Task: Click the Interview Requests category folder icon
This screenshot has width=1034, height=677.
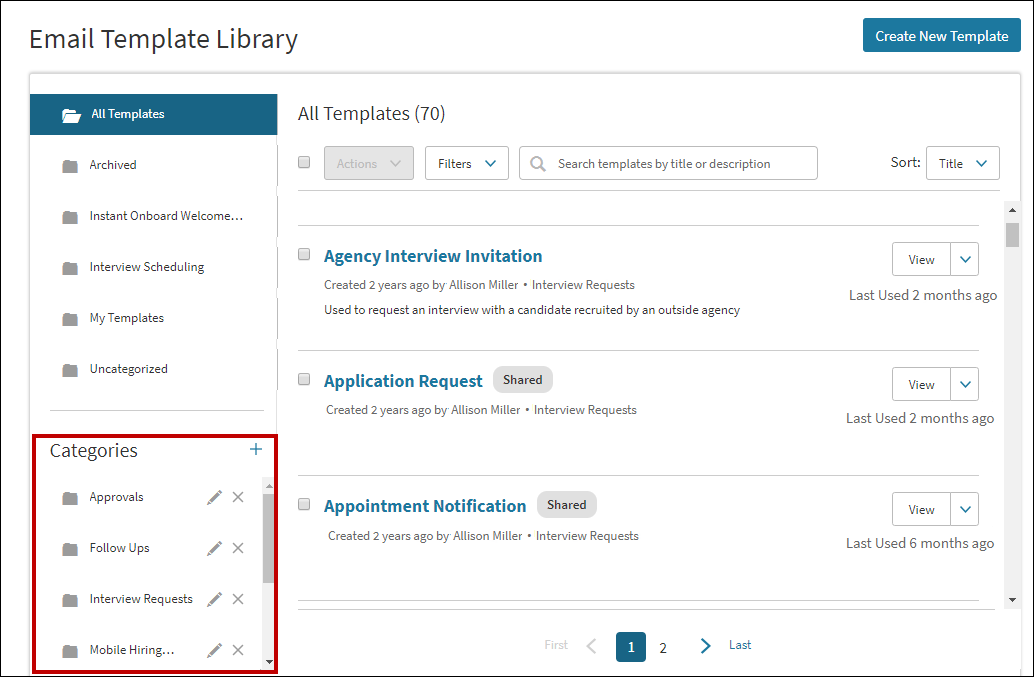Action: pyautogui.click(x=70, y=600)
